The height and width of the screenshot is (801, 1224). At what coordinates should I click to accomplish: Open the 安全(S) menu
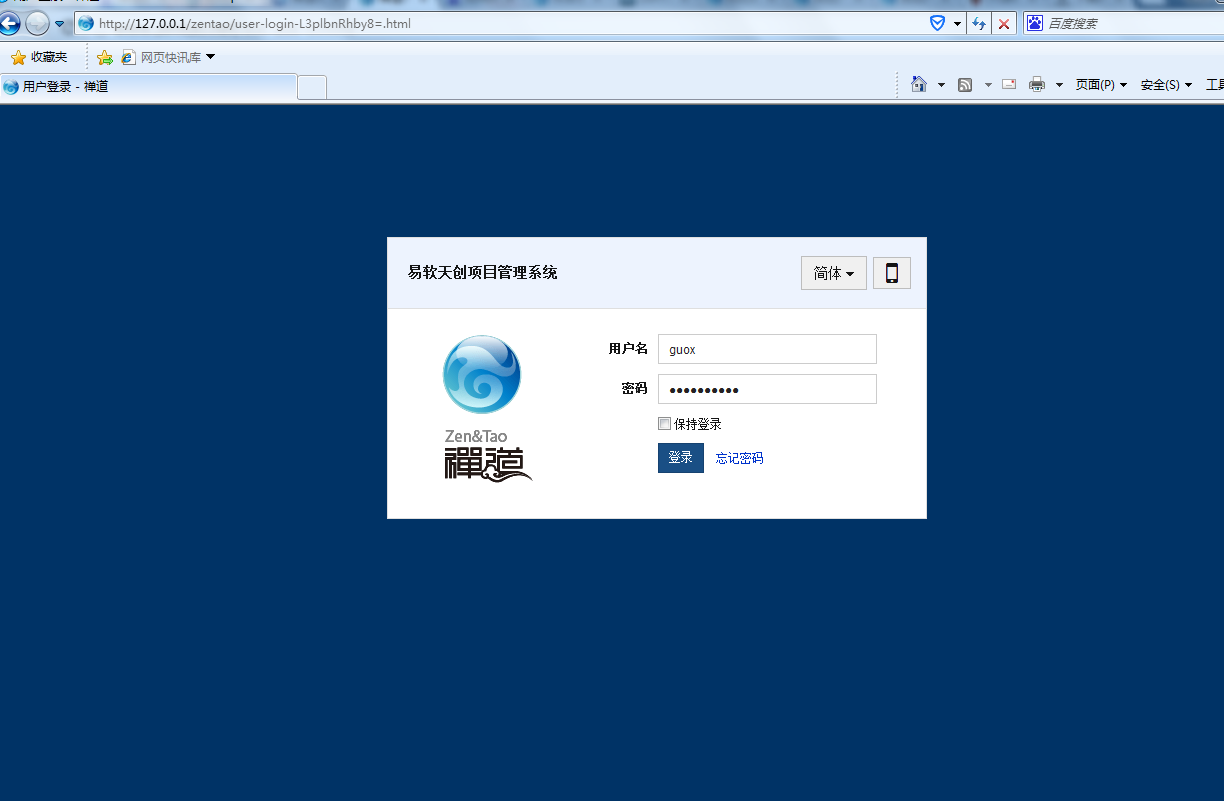click(1166, 85)
